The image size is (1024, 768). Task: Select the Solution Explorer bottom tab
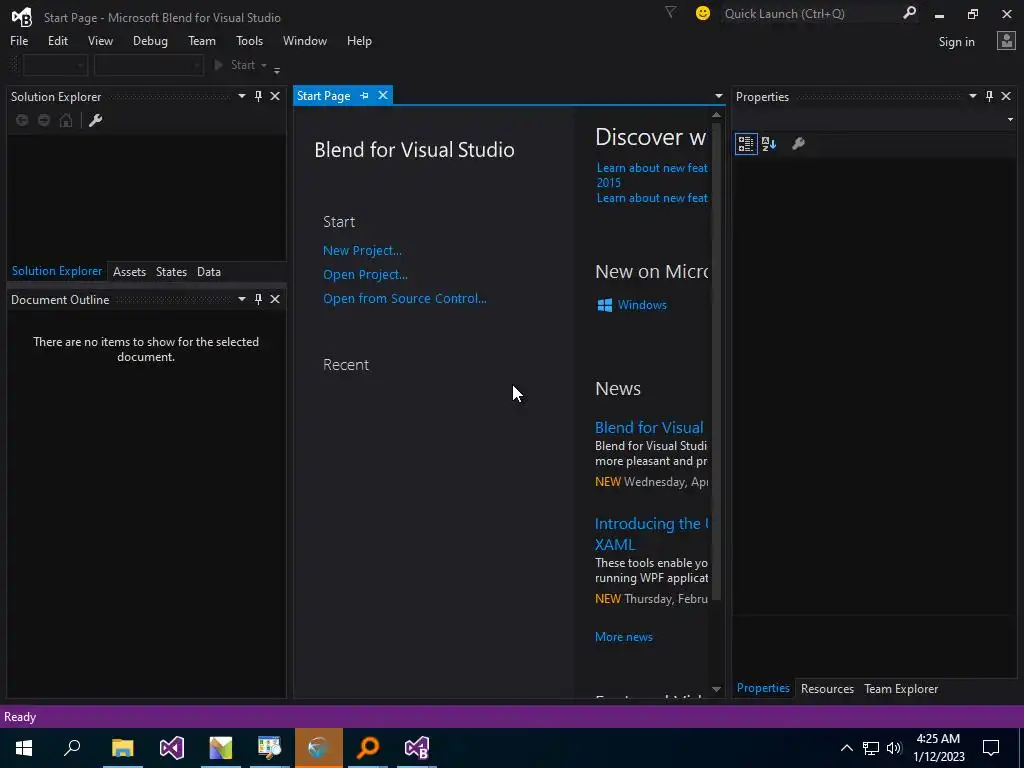pos(57,271)
